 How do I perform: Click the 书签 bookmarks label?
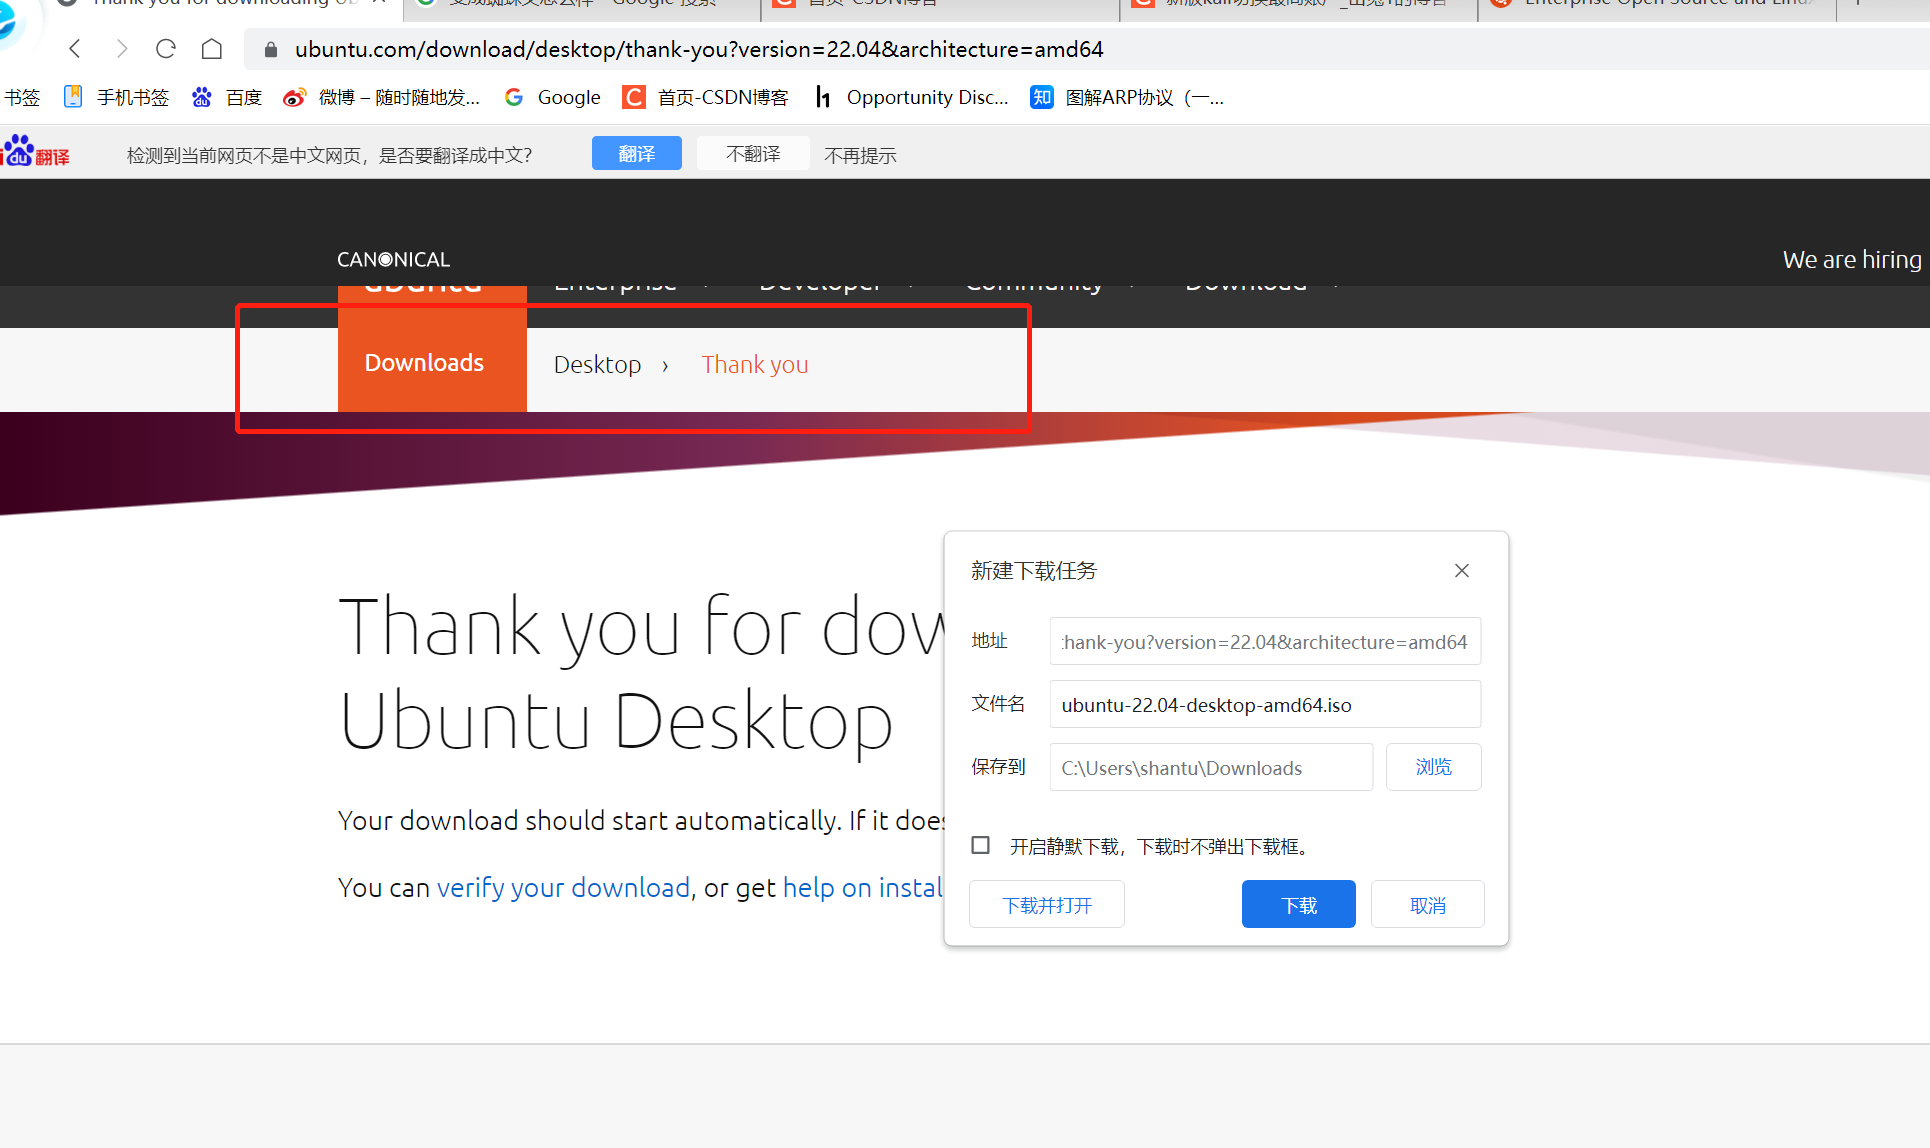[22, 97]
